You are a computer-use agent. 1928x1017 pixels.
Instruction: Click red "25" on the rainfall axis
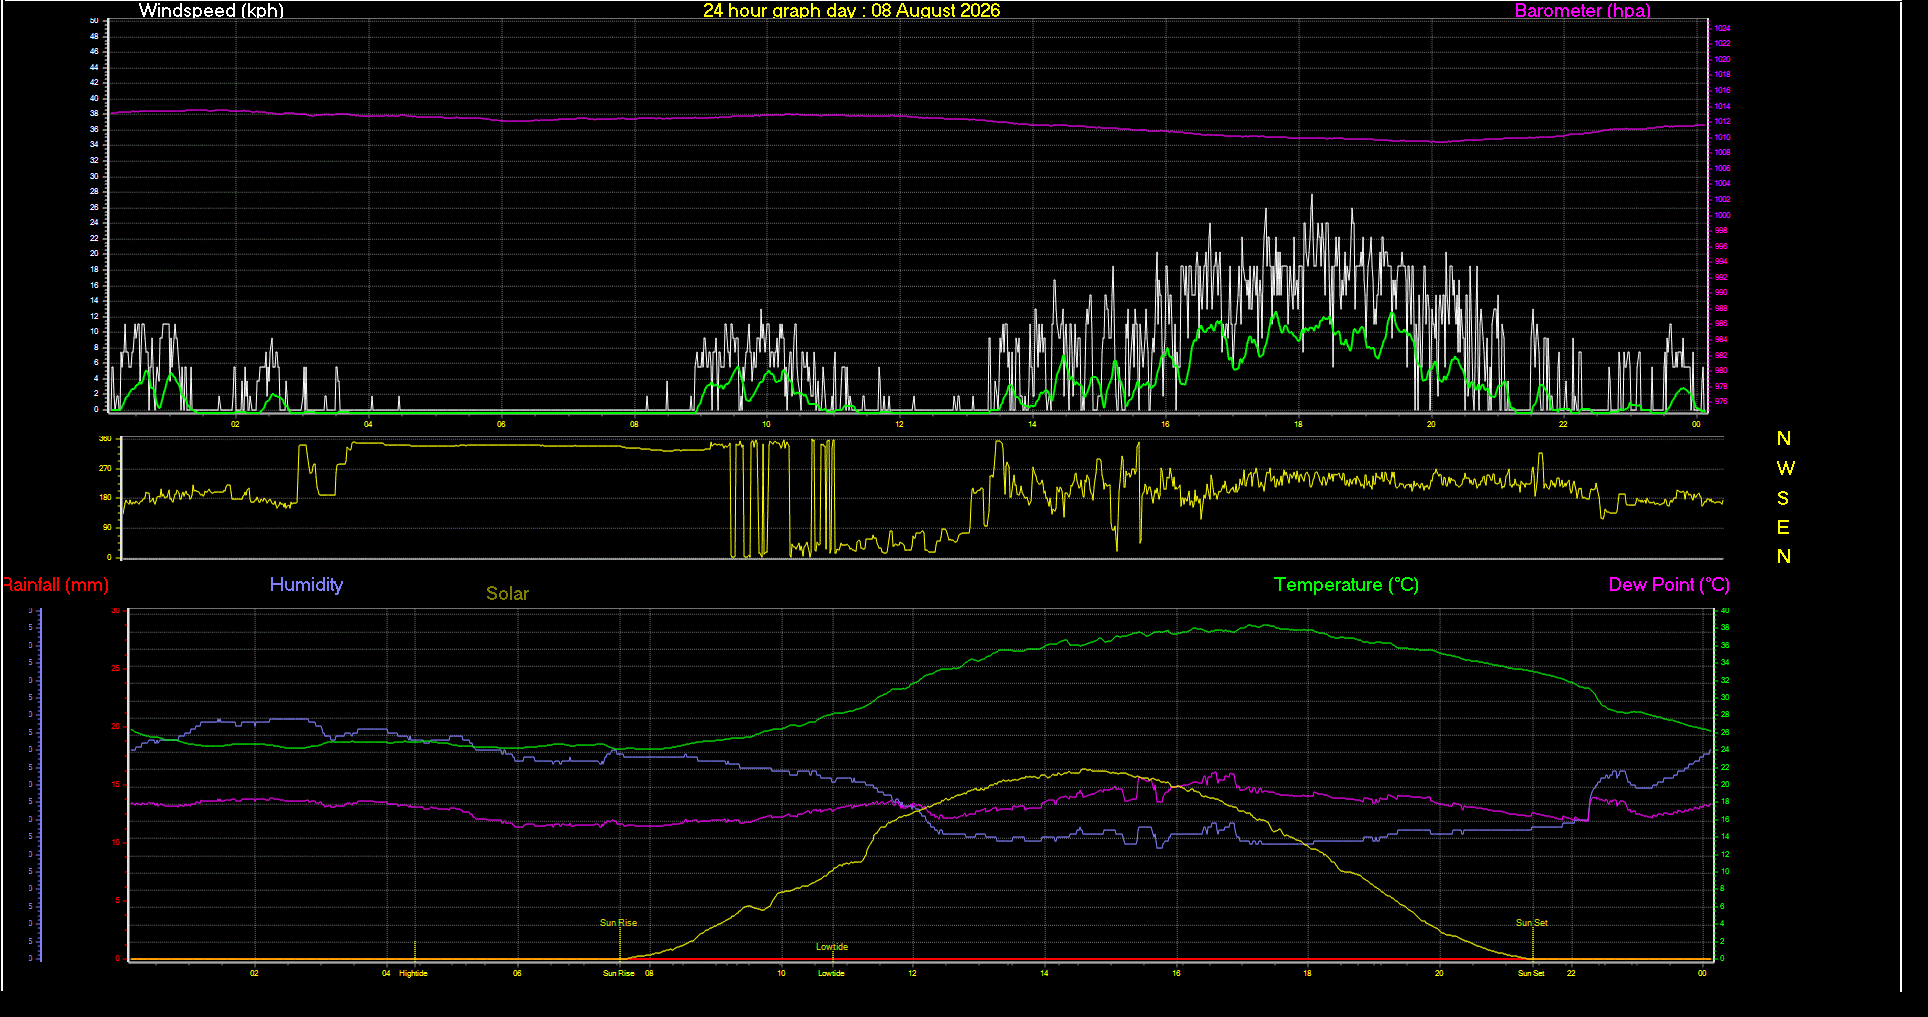point(115,669)
